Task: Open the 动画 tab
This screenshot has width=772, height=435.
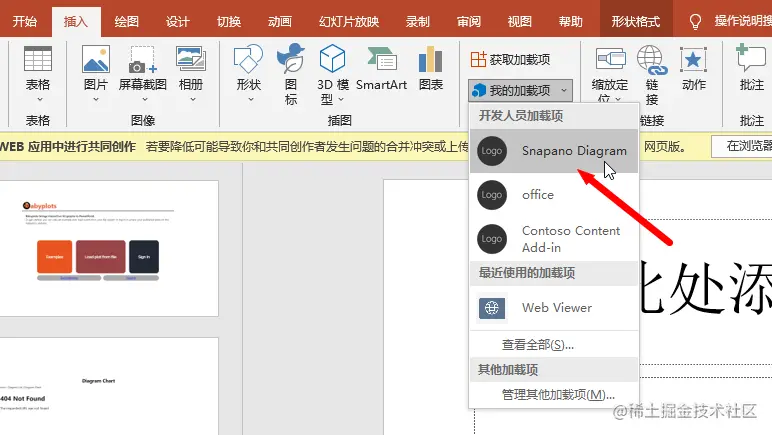Action: click(x=280, y=22)
